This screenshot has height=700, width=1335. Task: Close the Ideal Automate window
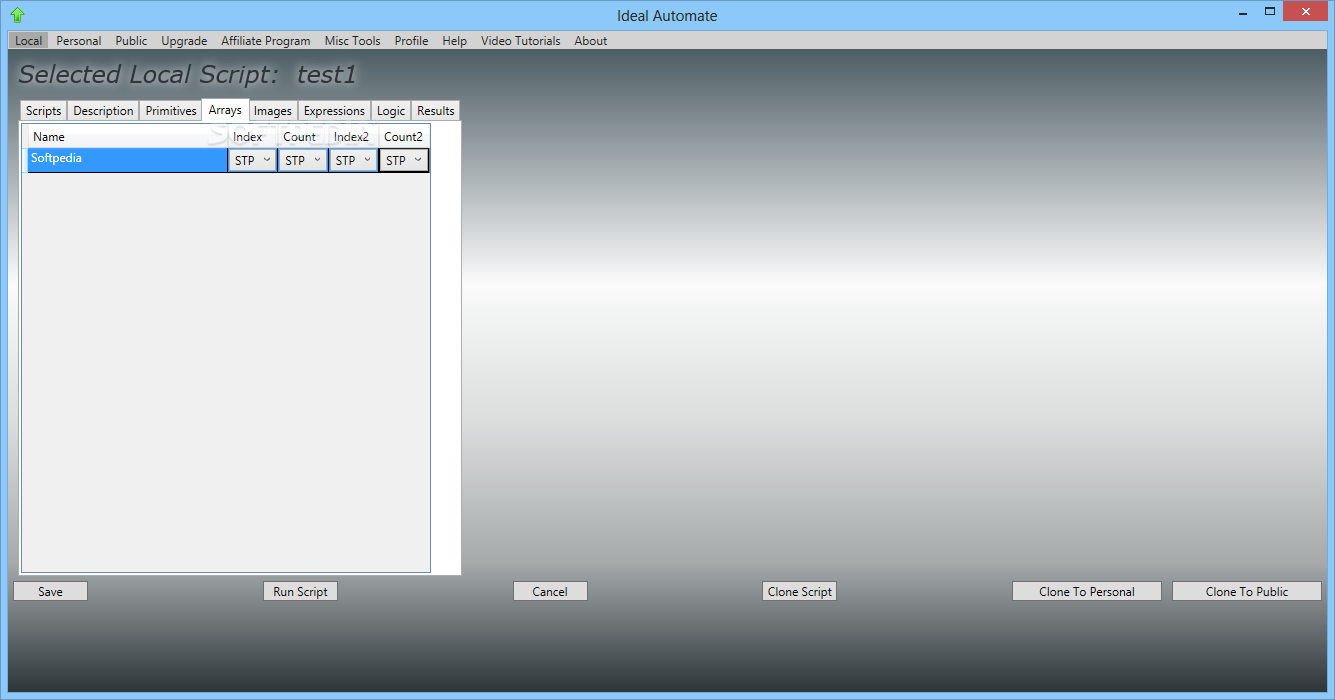[1306, 11]
